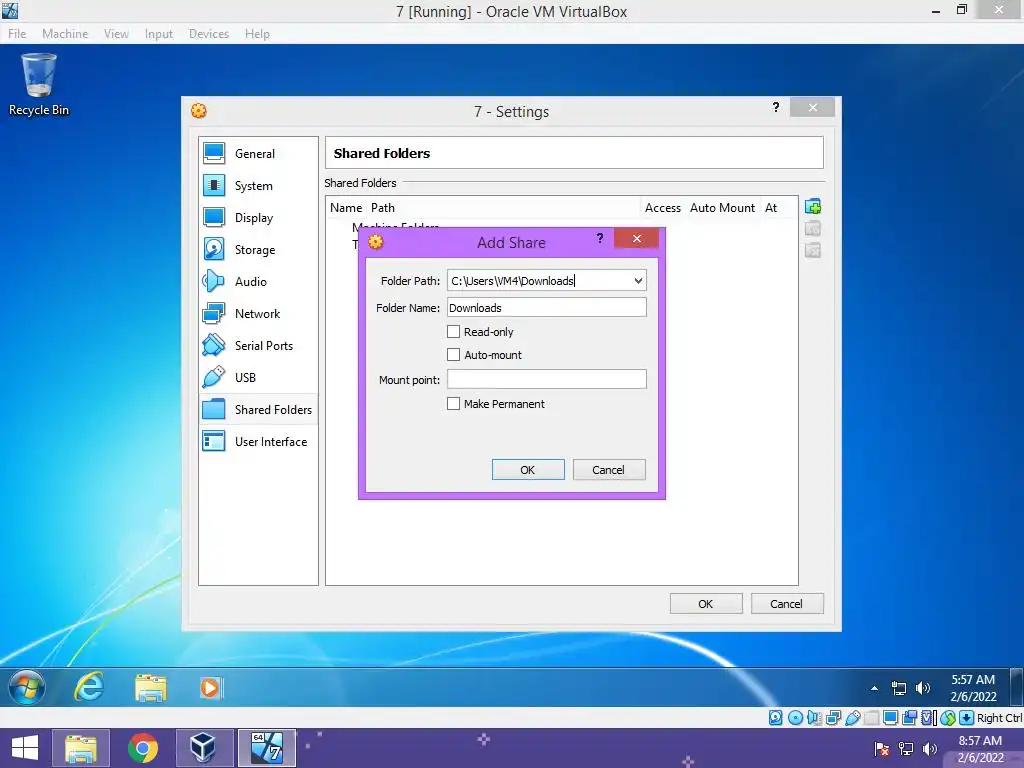Click the Auto Mount column header
The width and height of the screenshot is (1024, 768).
pyautogui.click(x=722, y=208)
